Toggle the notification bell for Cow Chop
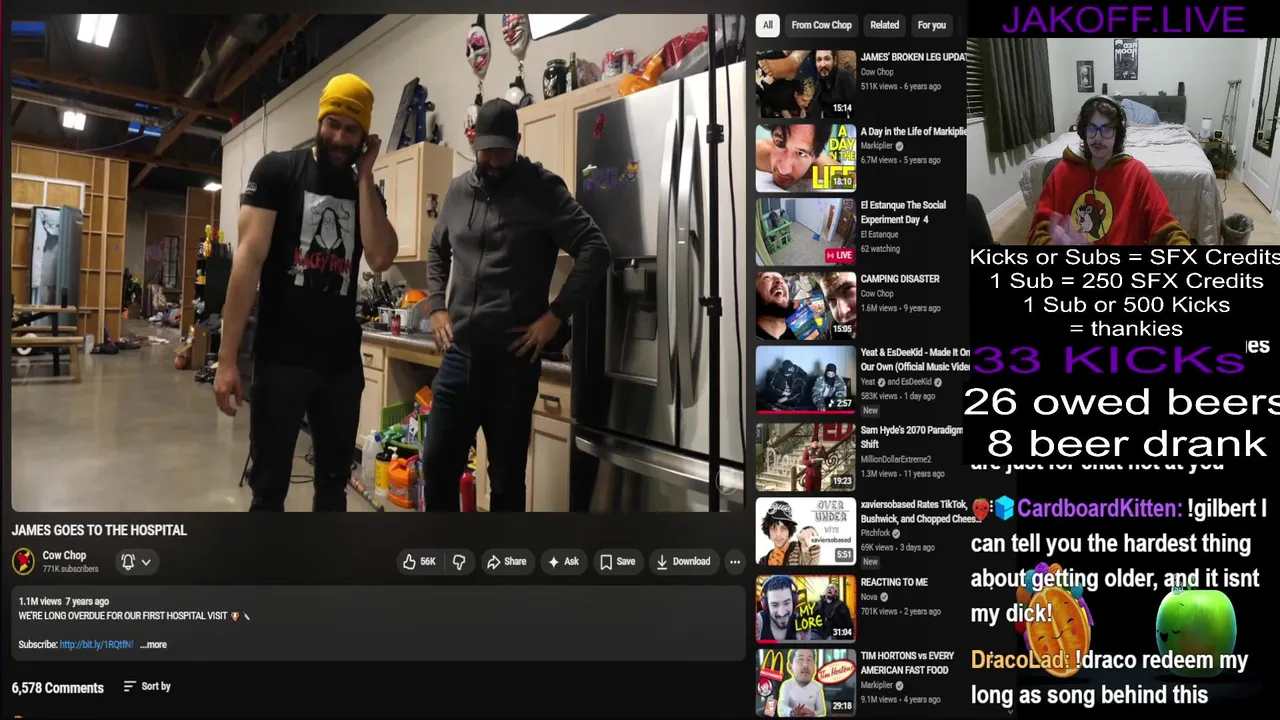 point(128,562)
